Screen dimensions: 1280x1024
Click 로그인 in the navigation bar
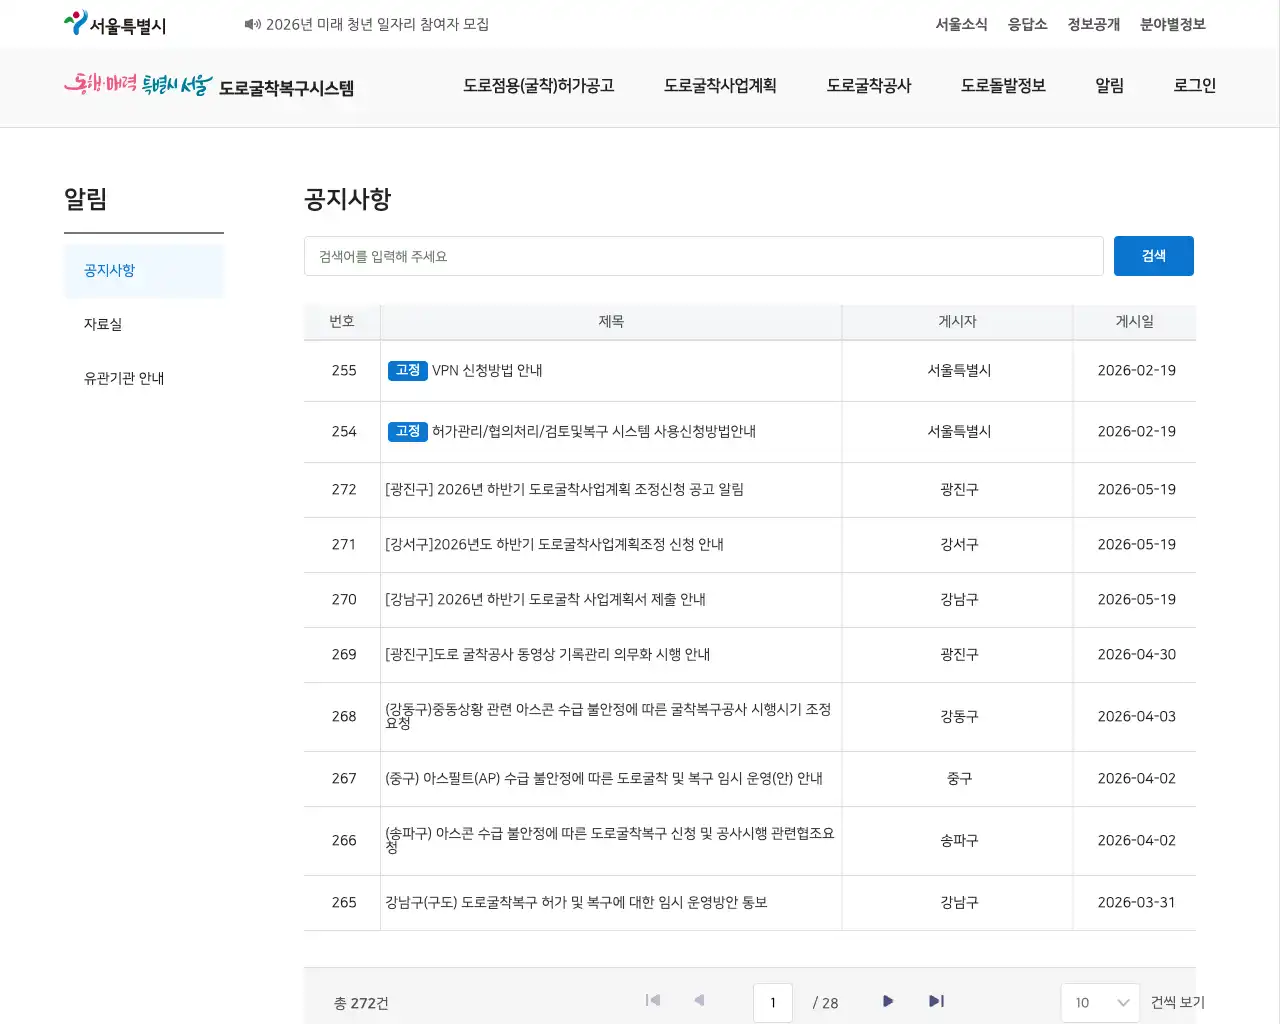point(1195,86)
